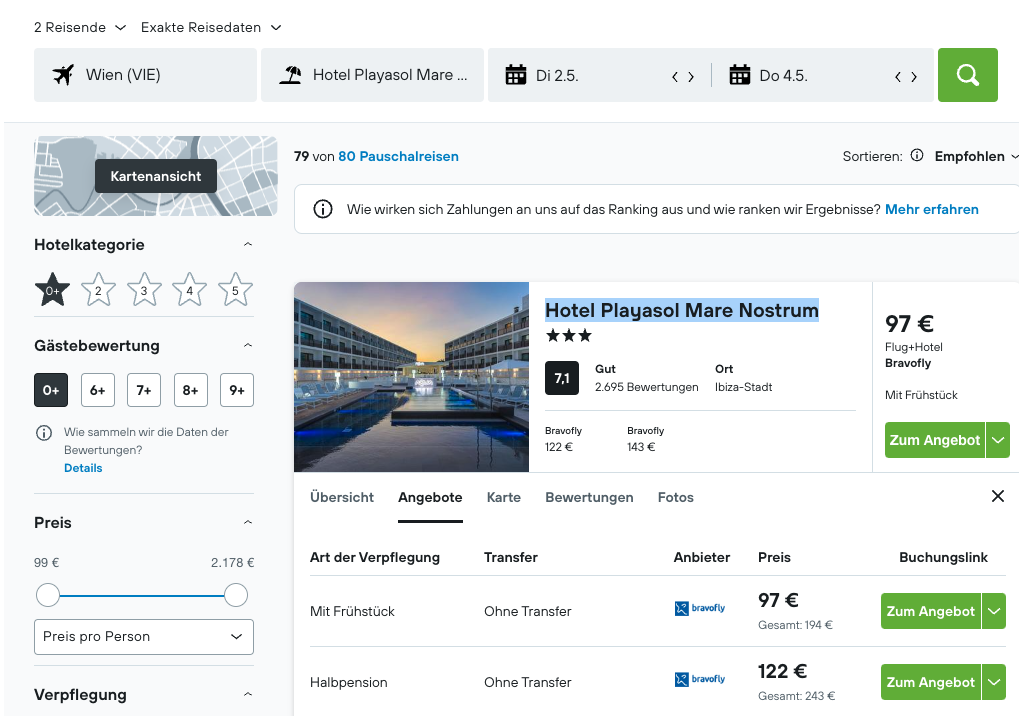This screenshot has height=716, width=1019.
Task: Collapse the Verpflegung filter section
Action: pos(248,695)
